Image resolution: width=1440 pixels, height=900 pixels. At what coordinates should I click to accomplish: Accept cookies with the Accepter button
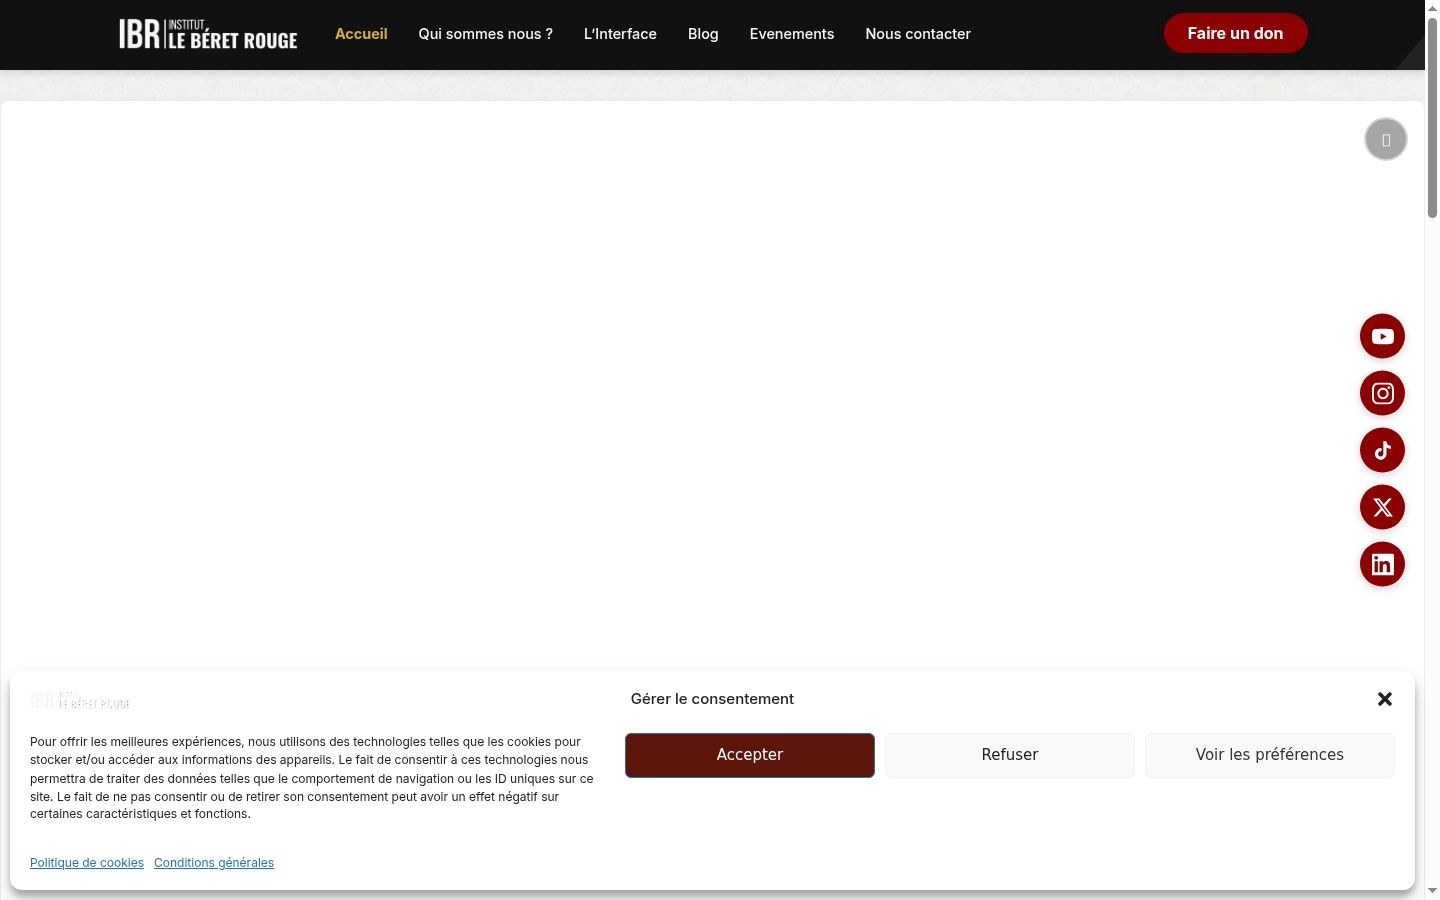click(x=750, y=755)
